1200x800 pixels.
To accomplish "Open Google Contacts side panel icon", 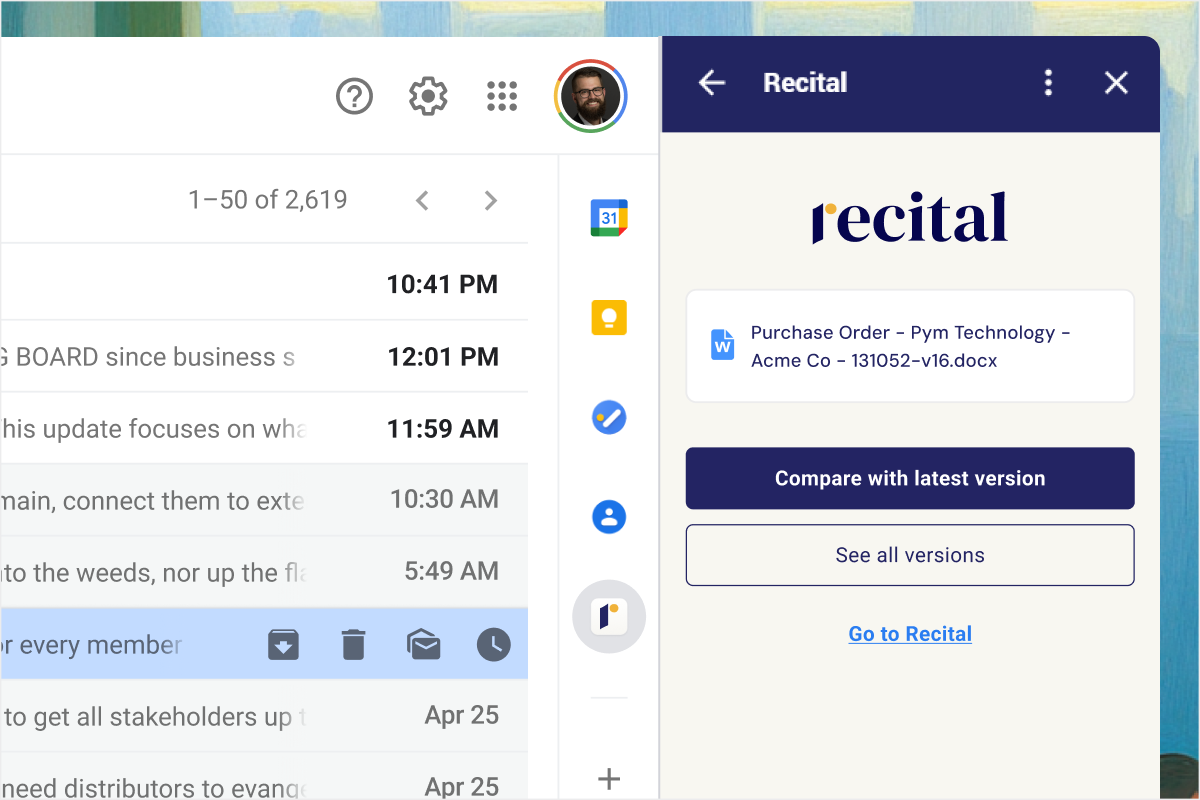I will pyautogui.click(x=609, y=517).
